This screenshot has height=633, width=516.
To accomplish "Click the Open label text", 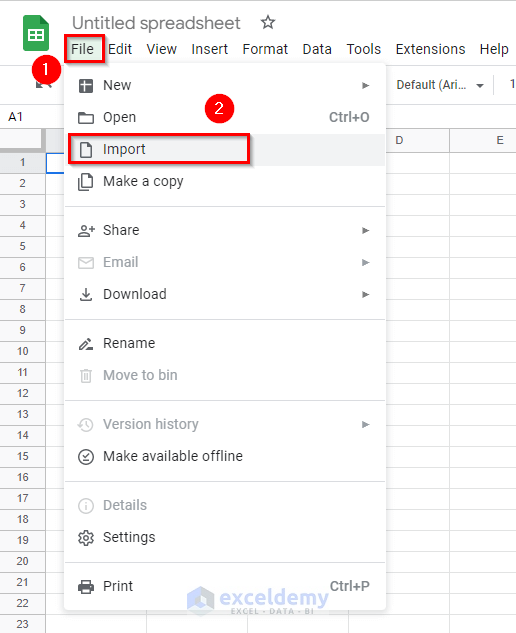I will [120, 117].
